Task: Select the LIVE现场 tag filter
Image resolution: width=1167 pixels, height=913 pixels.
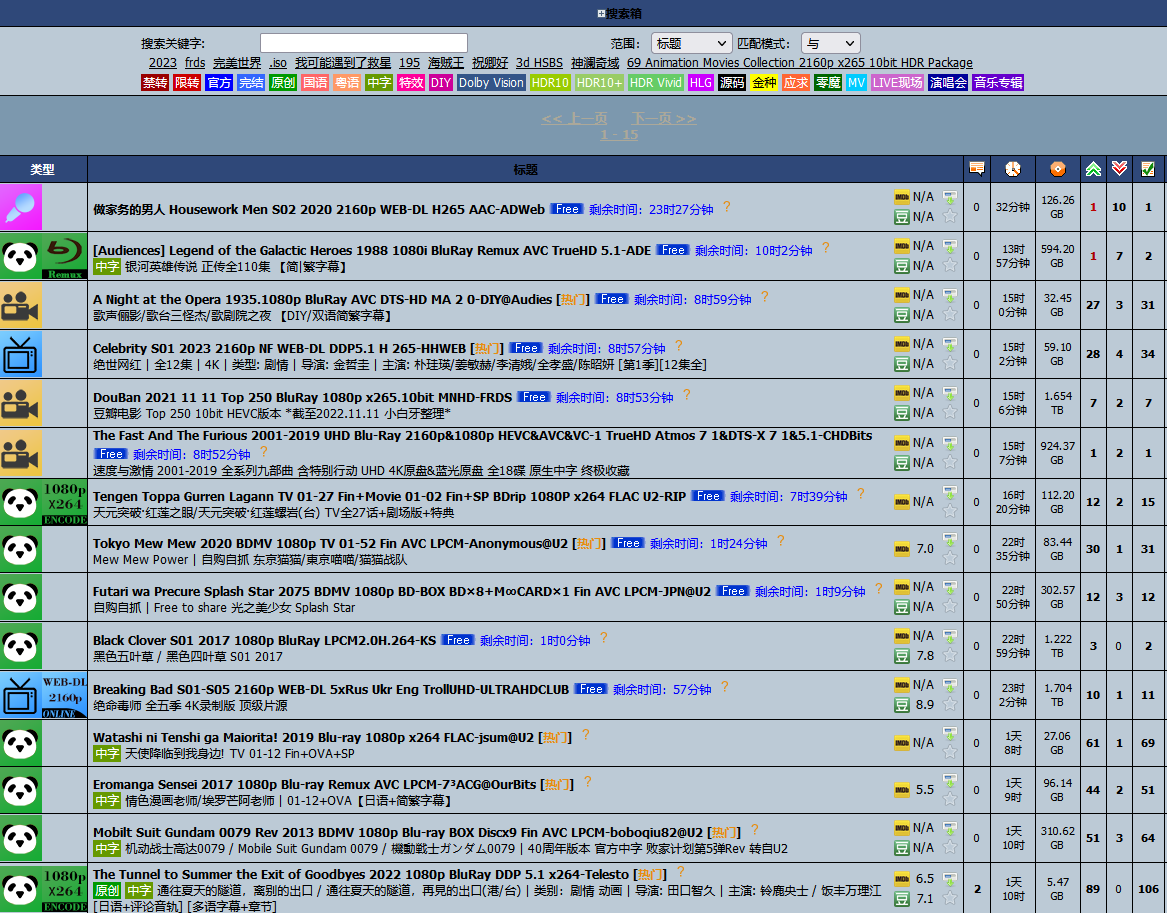Action: click(x=897, y=83)
